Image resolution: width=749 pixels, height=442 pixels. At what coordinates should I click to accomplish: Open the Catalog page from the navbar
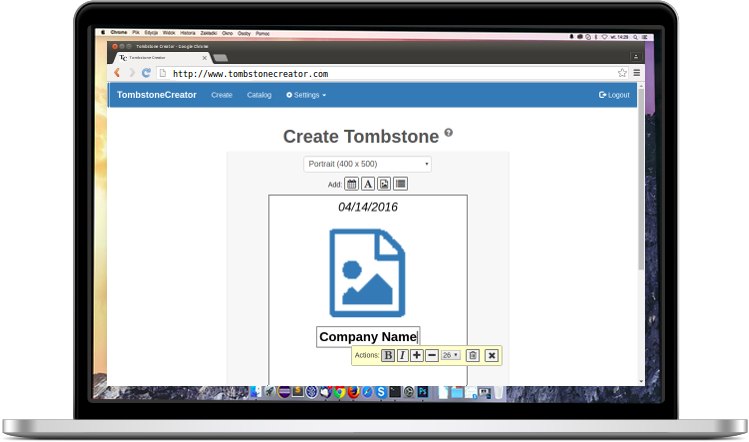click(x=259, y=95)
